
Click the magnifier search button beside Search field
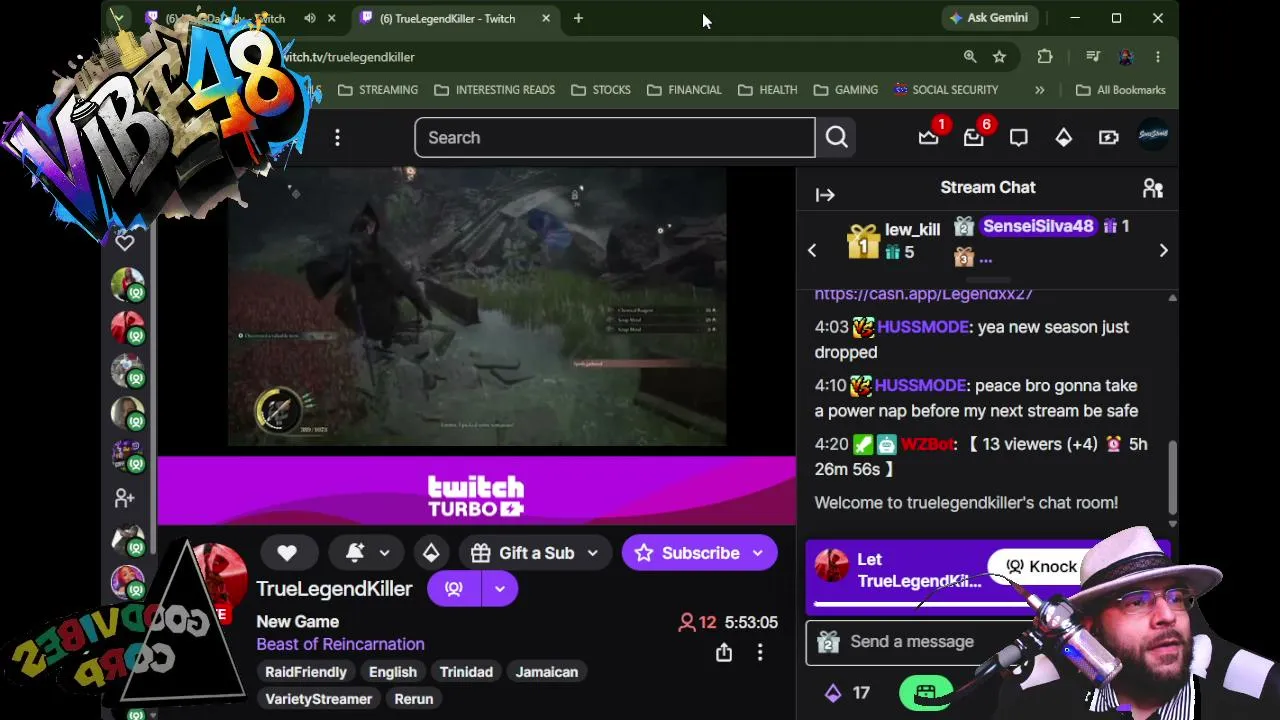click(837, 138)
